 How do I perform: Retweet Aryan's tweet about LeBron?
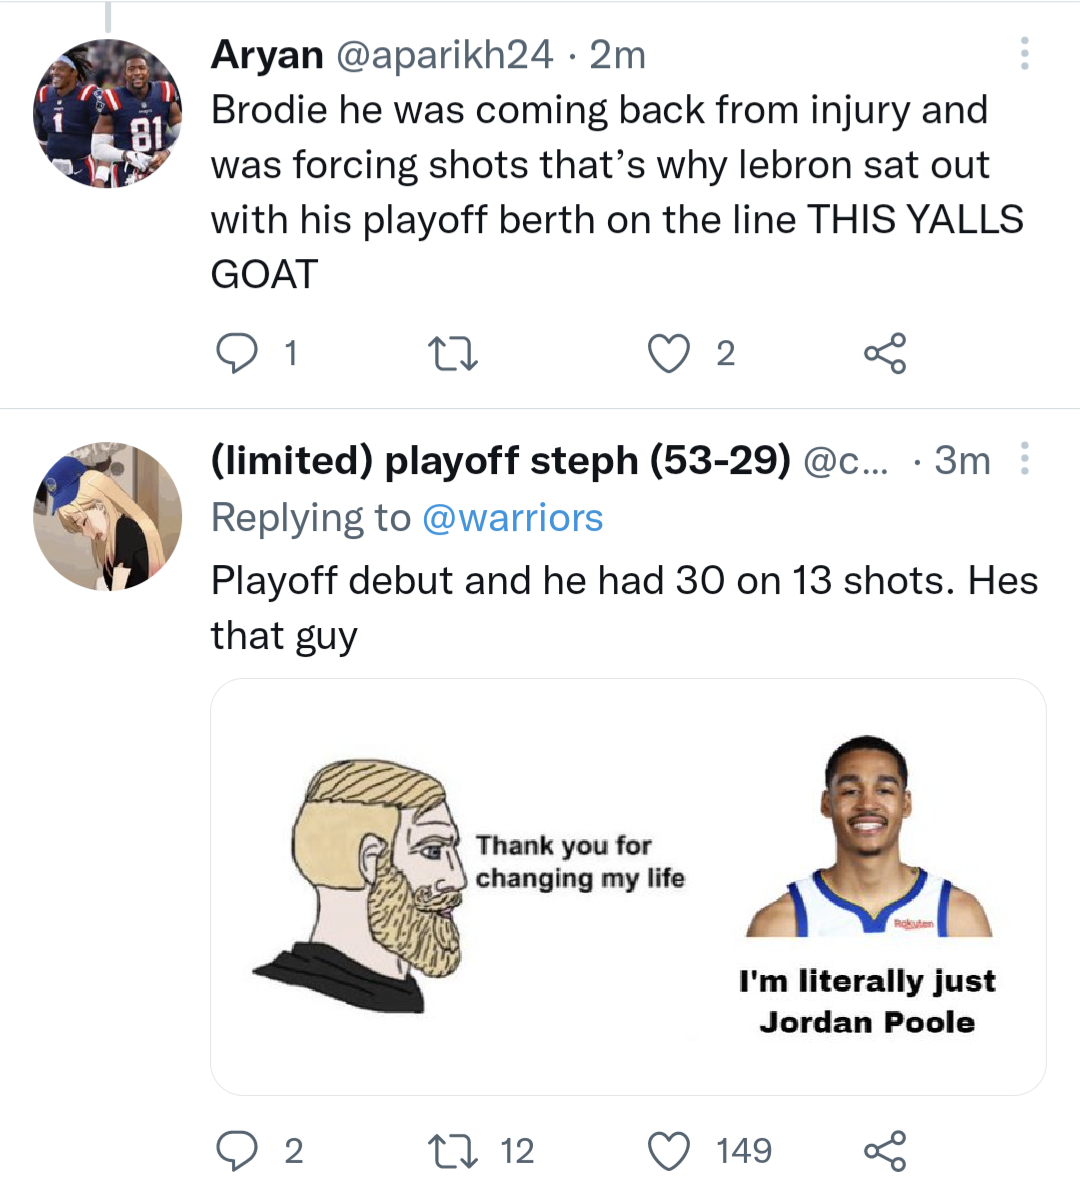pyautogui.click(x=452, y=353)
